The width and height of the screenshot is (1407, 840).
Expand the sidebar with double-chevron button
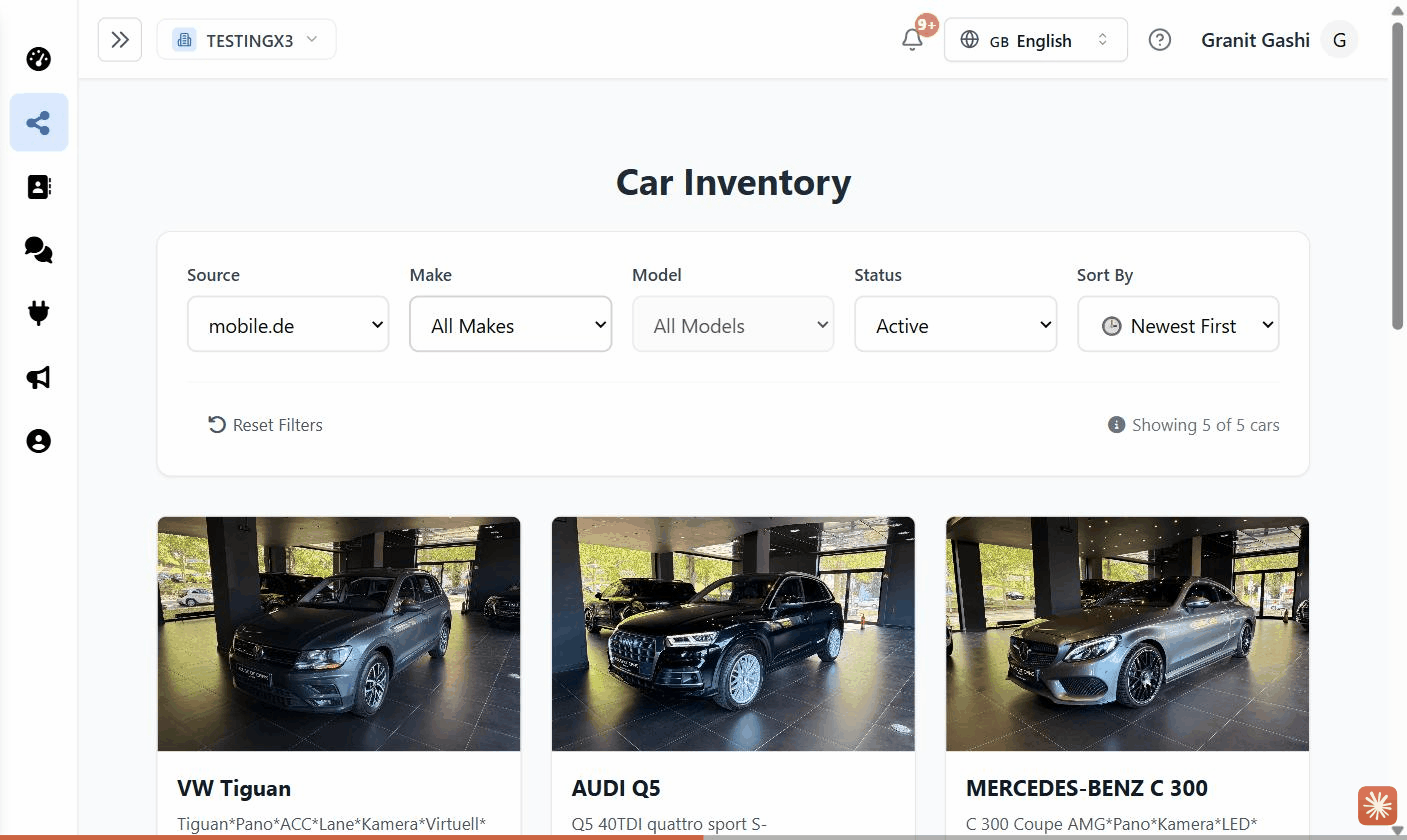point(120,40)
